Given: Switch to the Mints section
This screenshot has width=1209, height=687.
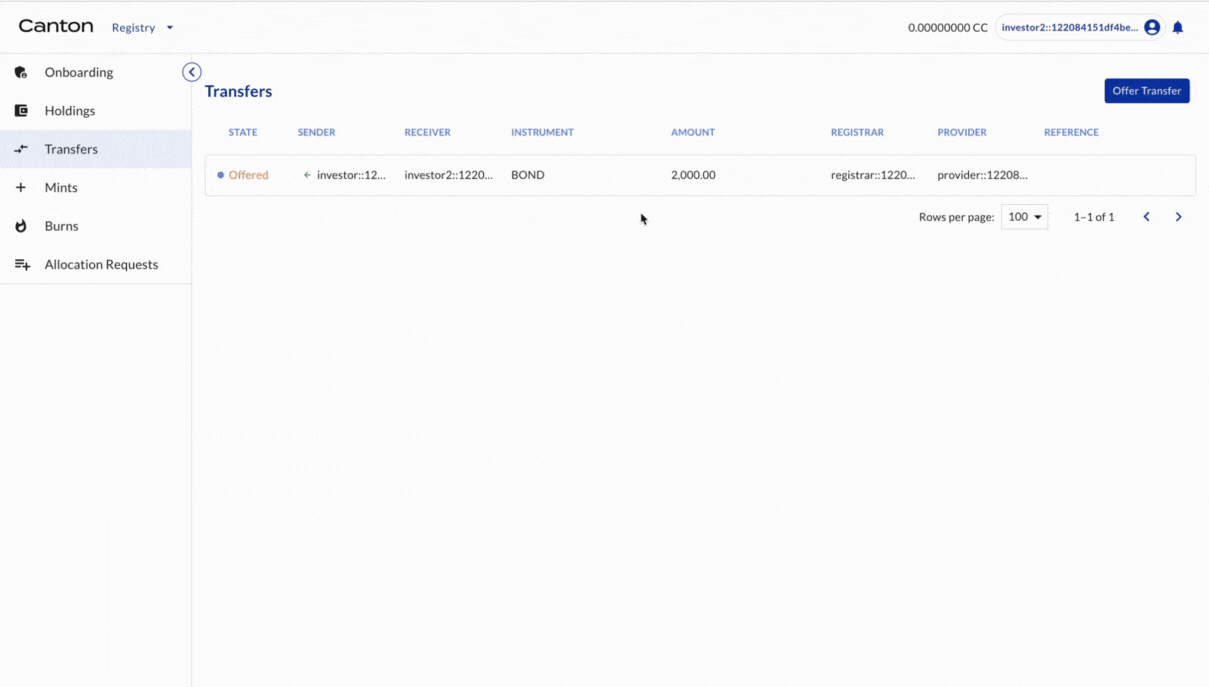Looking at the screenshot, I should coord(62,187).
